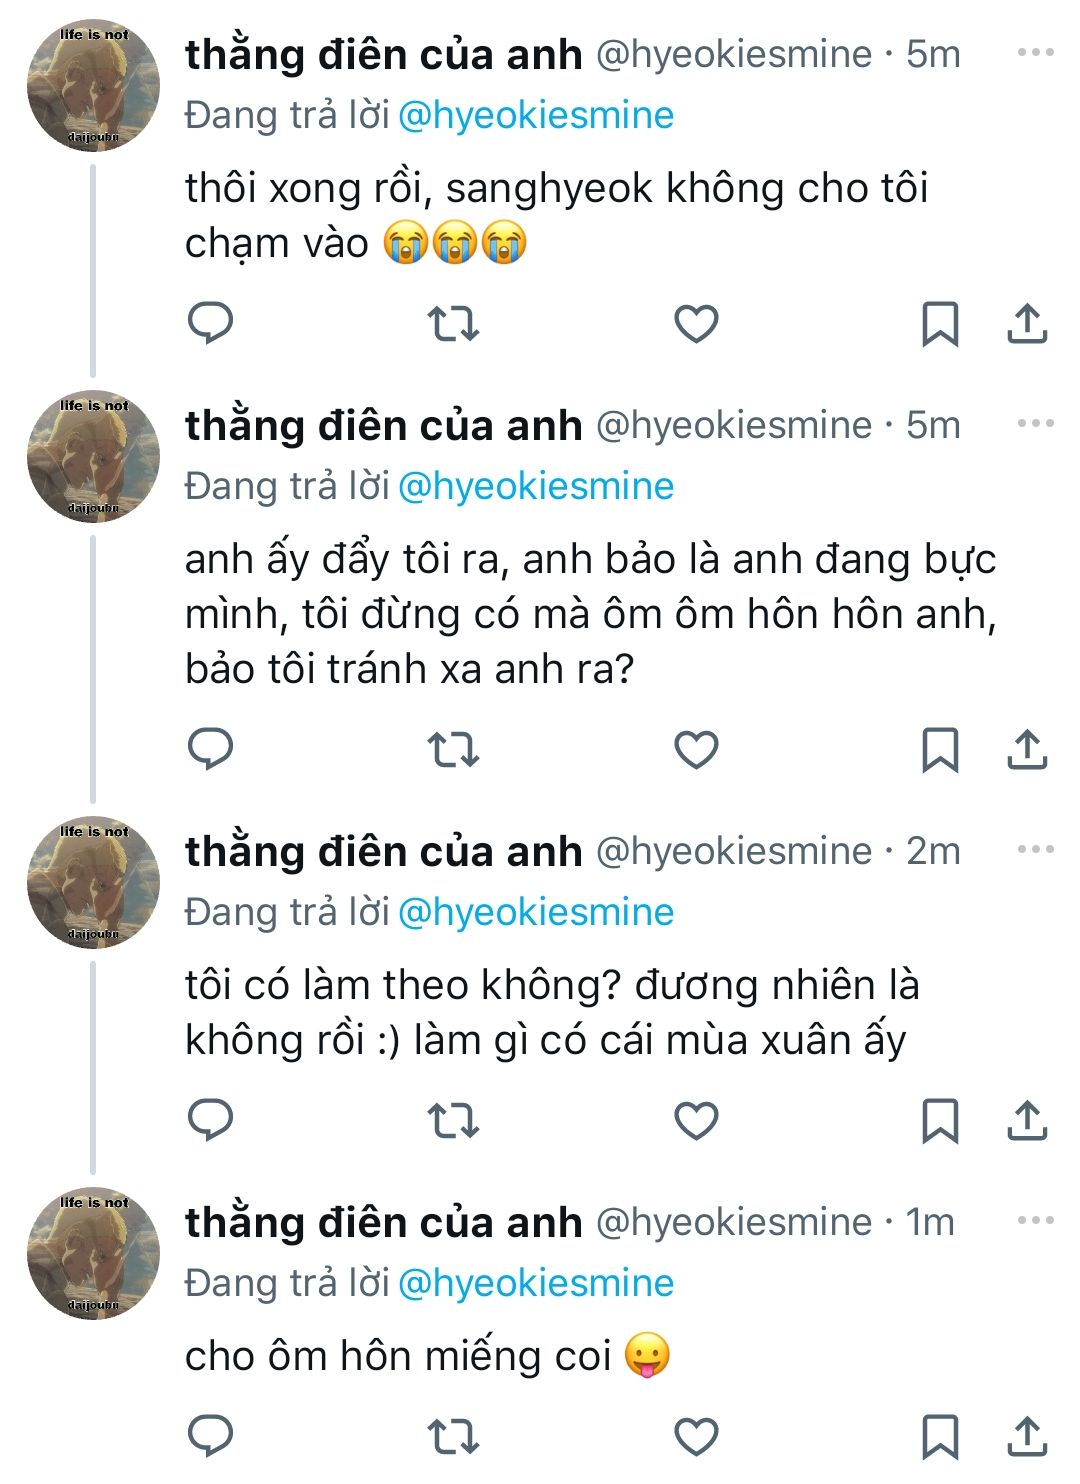This screenshot has height=1484, width=1080.
Task: Bookmark the tweet starting "thôi xong rồi"
Action: 939,323
